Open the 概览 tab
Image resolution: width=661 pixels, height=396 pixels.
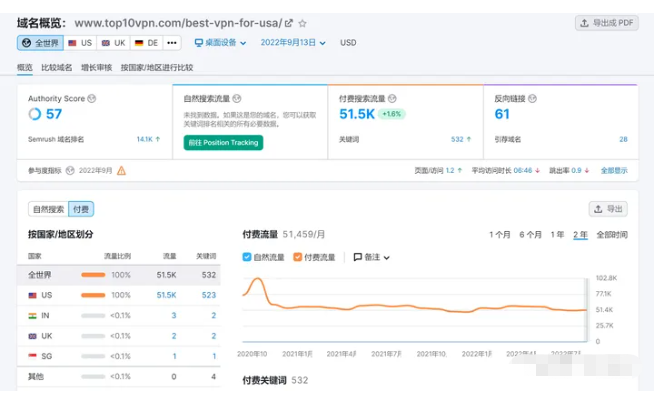(25, 68)
